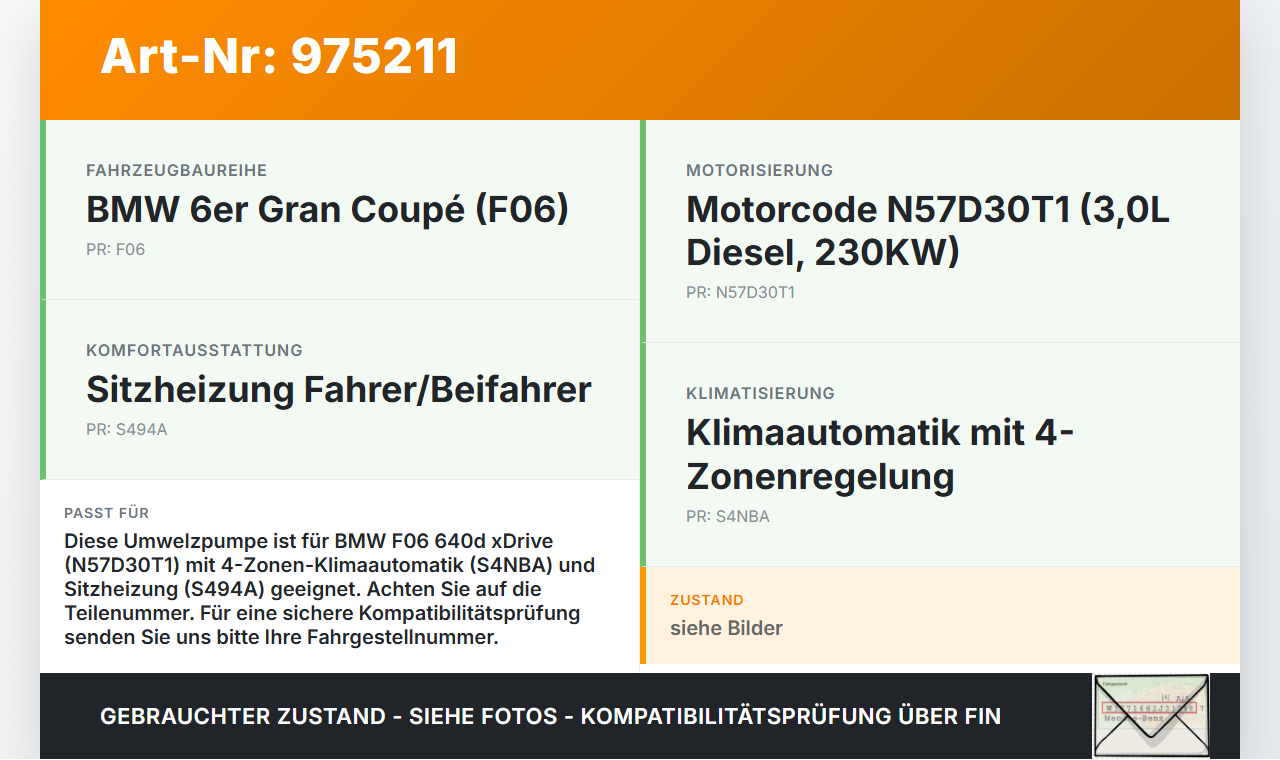Click the KOMFORTAUSSTATTUNG label
1280x760 pixels.
(x=194, y=350)
